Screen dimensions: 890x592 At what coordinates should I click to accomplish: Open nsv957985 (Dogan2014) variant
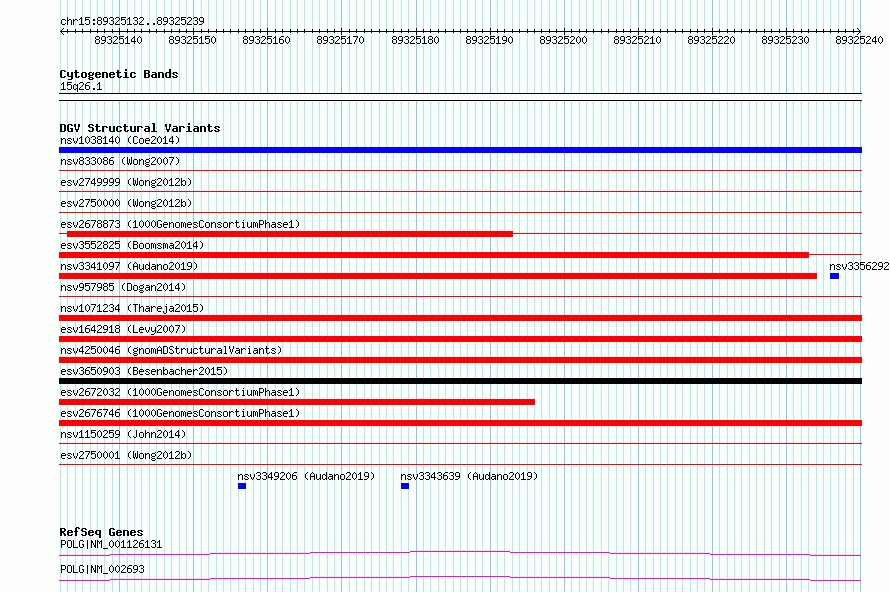(x=123, y=287)
